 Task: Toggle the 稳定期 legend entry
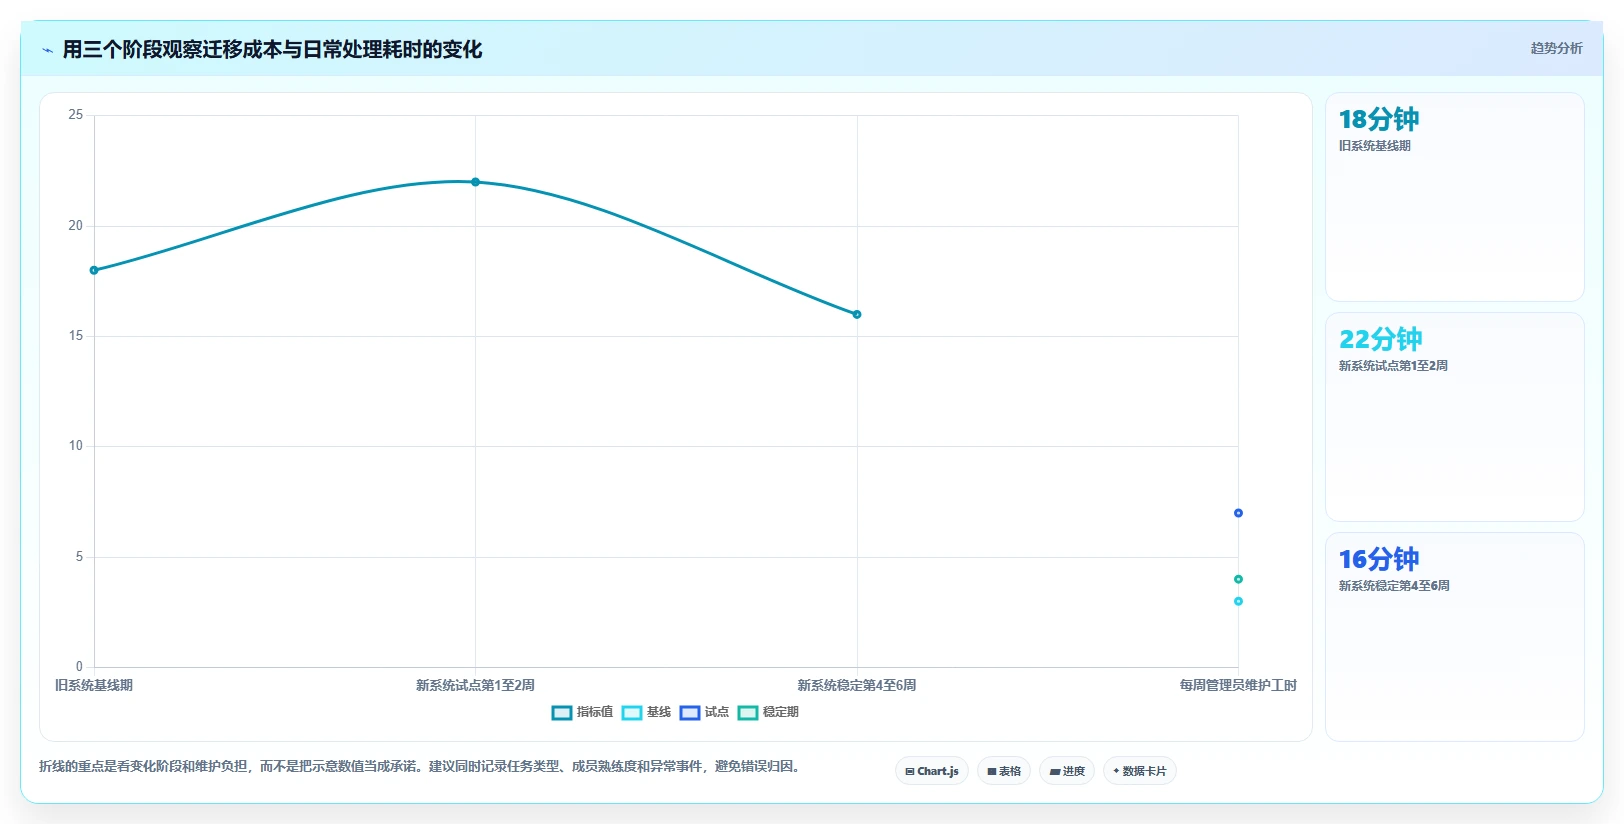[x=768, y=712]
